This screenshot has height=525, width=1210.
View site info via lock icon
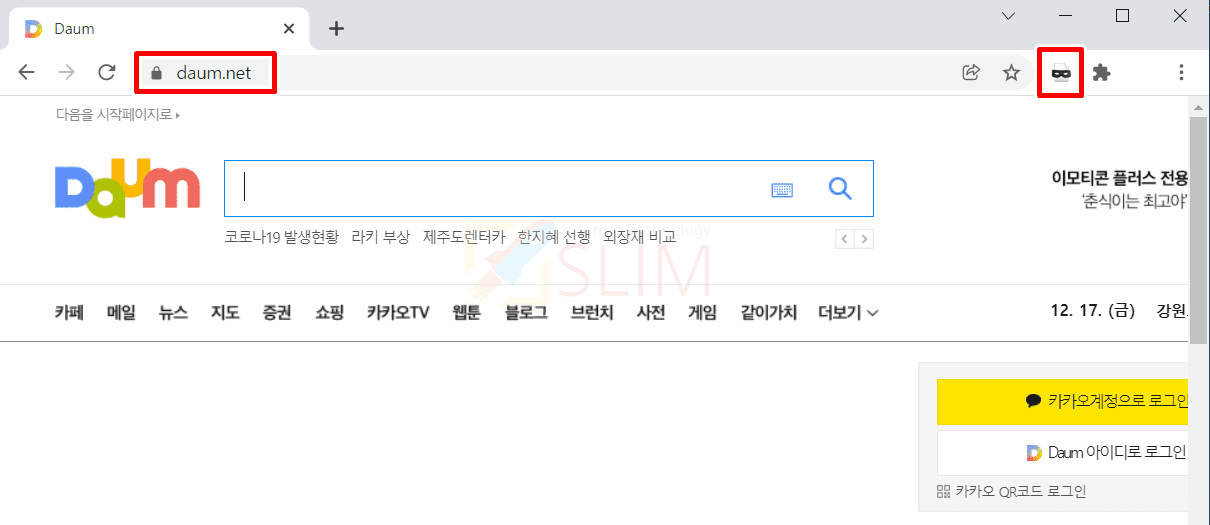click(155, 73)
